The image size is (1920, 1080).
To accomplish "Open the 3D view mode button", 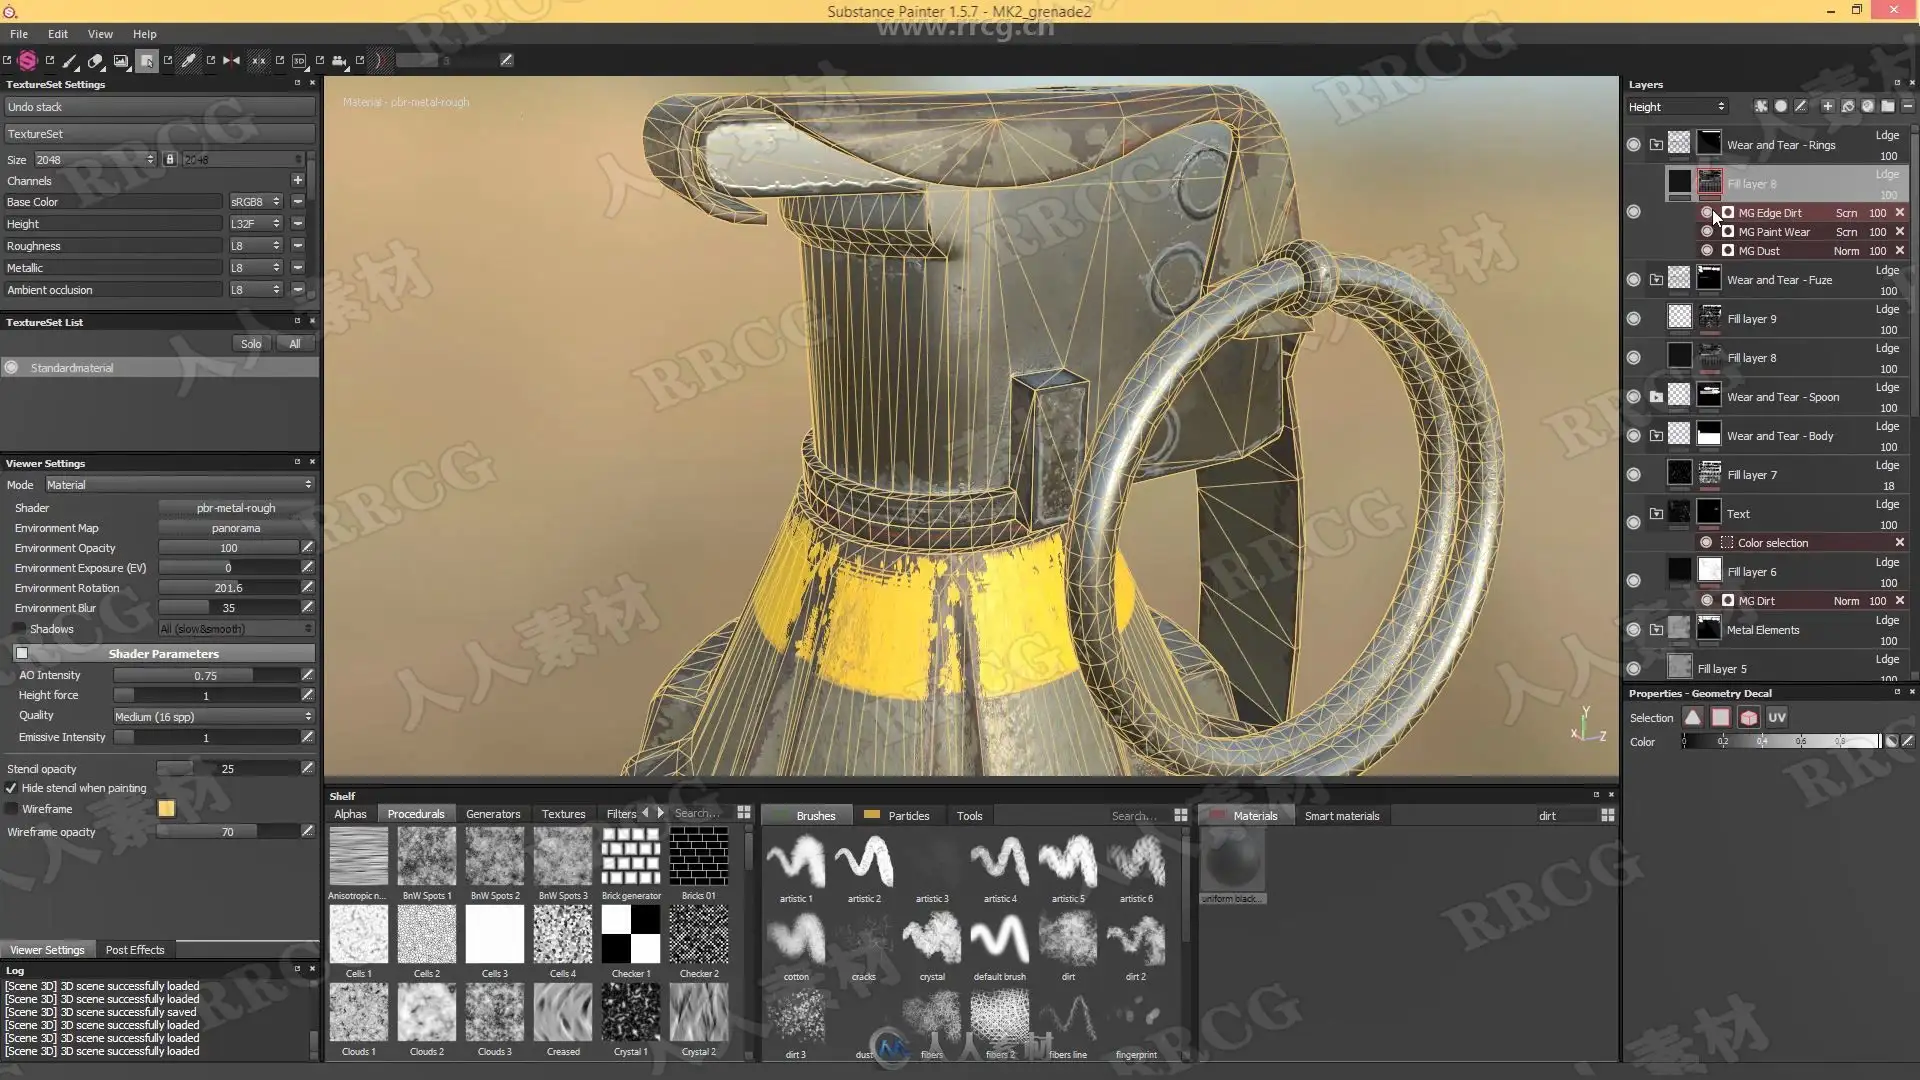I will [x=299, y=61].
